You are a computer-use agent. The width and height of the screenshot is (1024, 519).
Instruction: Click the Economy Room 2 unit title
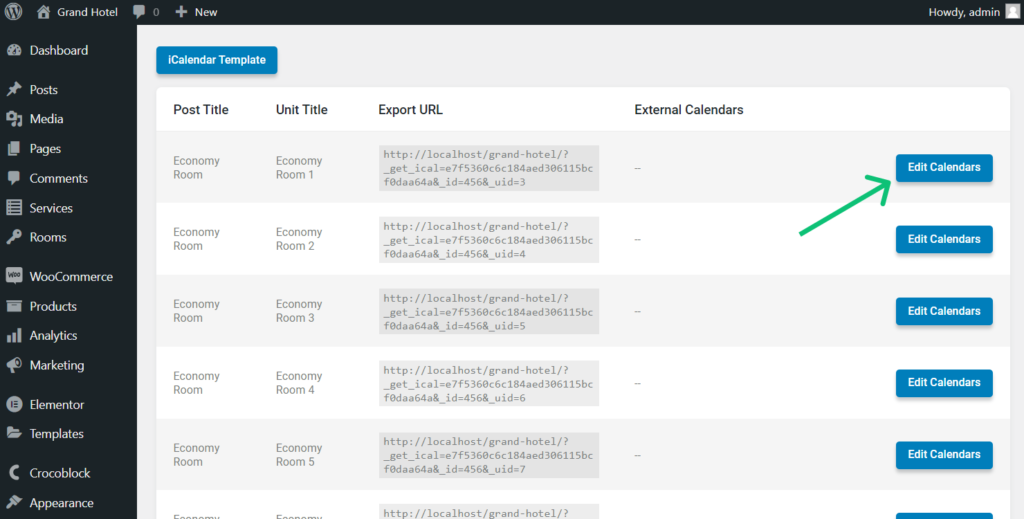tap(298, 239)
